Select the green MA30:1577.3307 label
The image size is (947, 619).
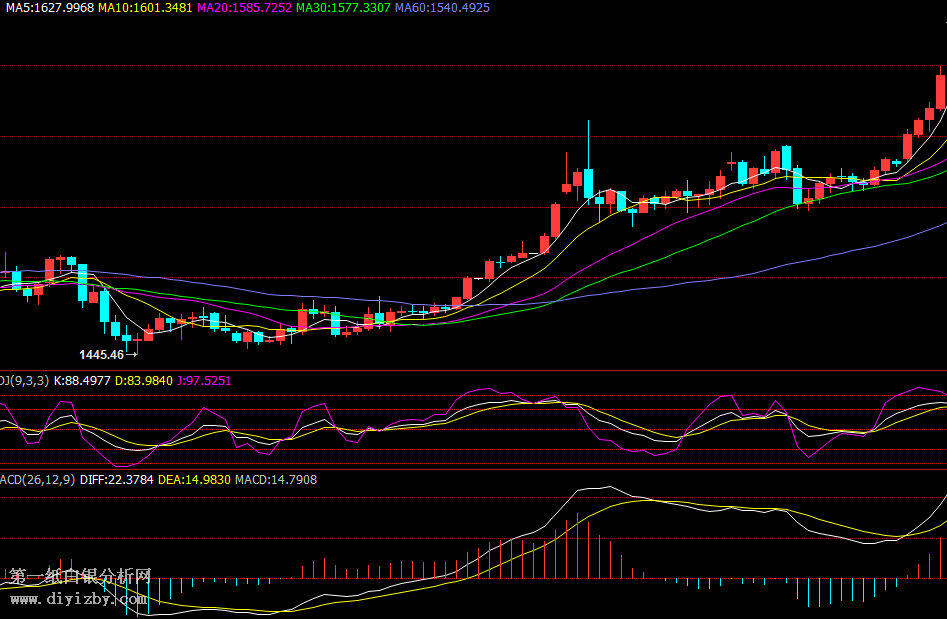[343, 7]
